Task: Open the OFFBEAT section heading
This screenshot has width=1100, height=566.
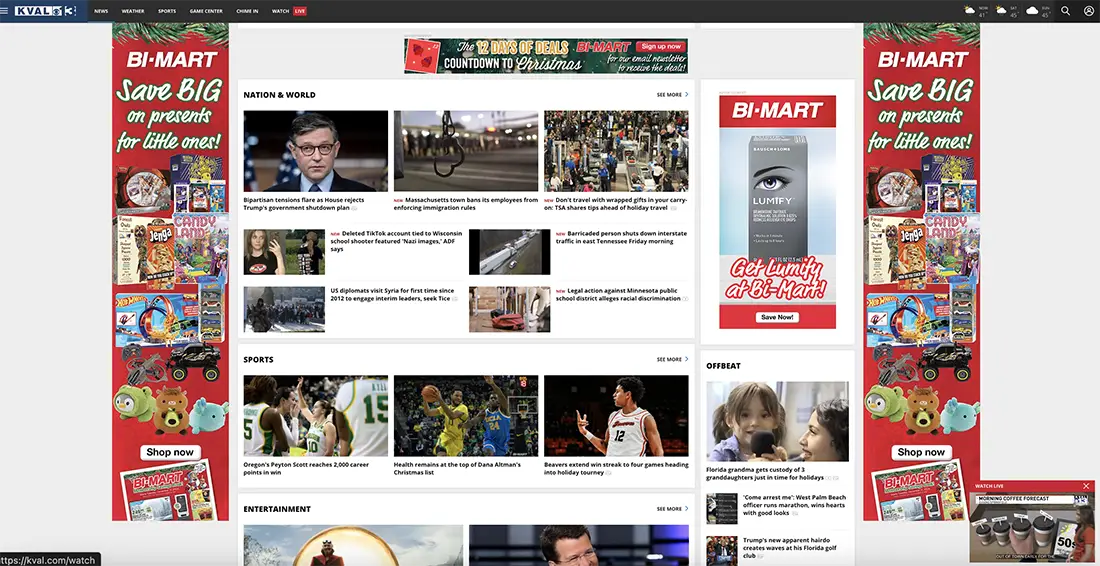Action: coord(723,365)
